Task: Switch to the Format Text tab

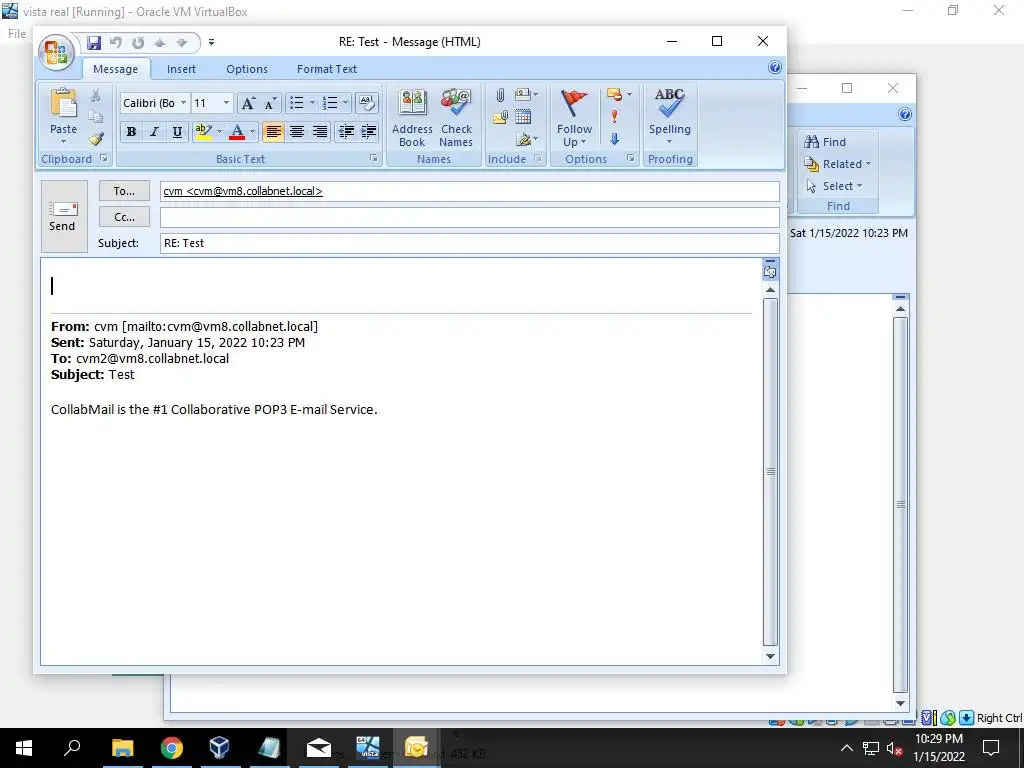Action: click(327, 69)
